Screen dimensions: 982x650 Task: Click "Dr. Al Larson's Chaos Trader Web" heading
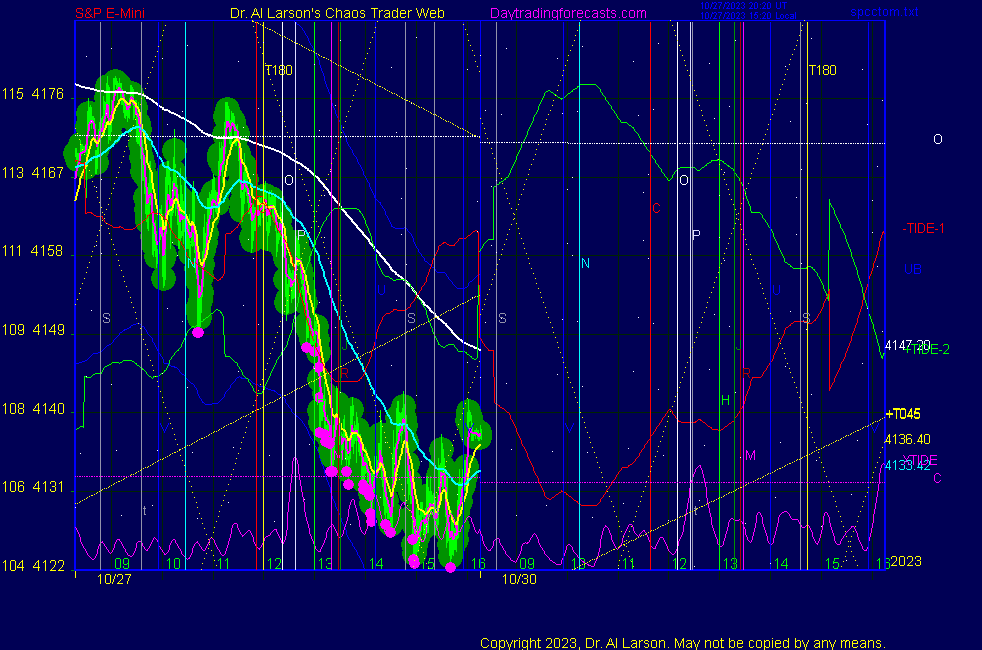pos(337,13)
